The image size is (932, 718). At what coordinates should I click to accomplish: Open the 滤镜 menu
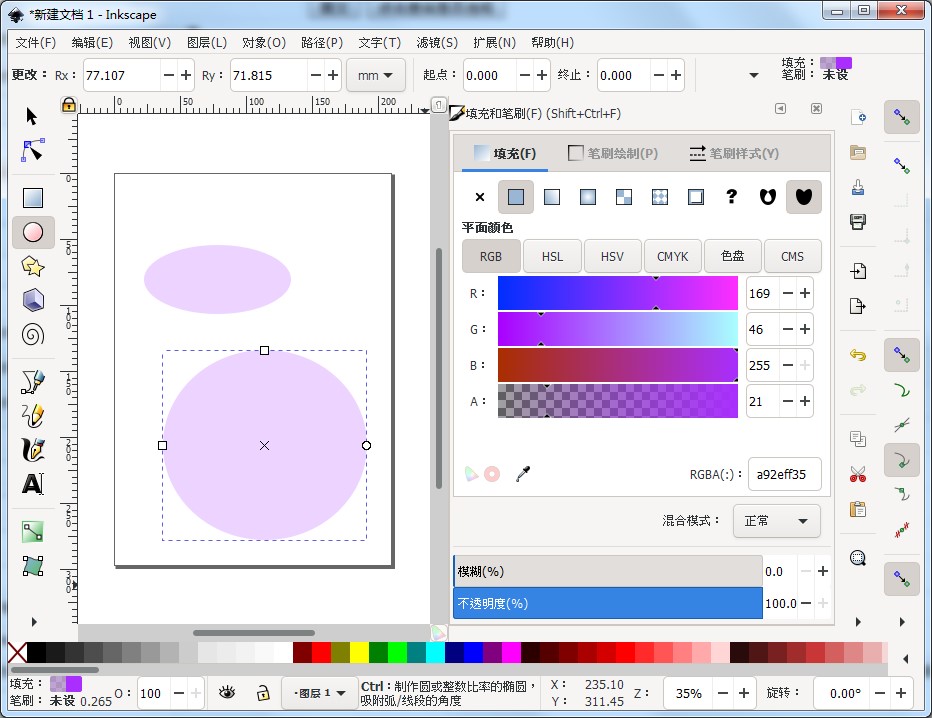[436, 42]
